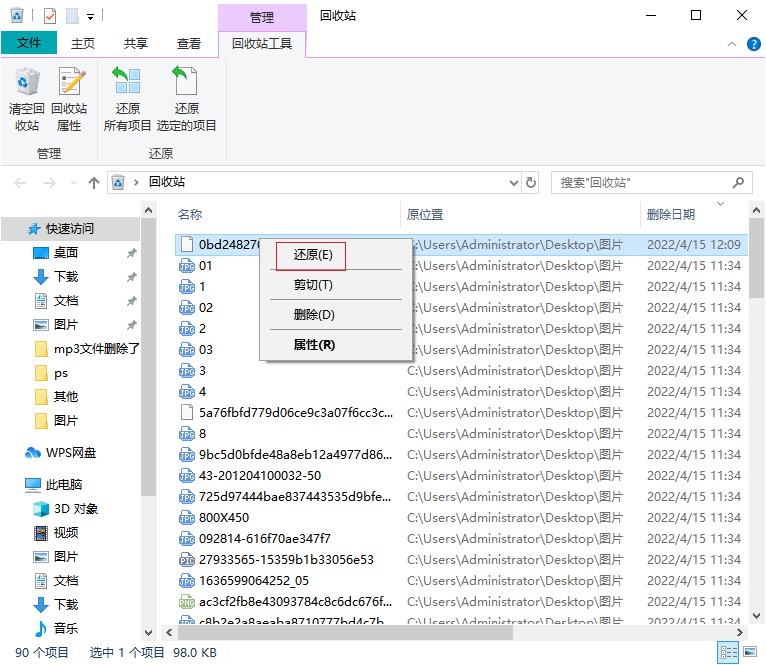Switch to the 查看 ribbon tab
This screenshot has width=766, height=665.
coord(189,44)
